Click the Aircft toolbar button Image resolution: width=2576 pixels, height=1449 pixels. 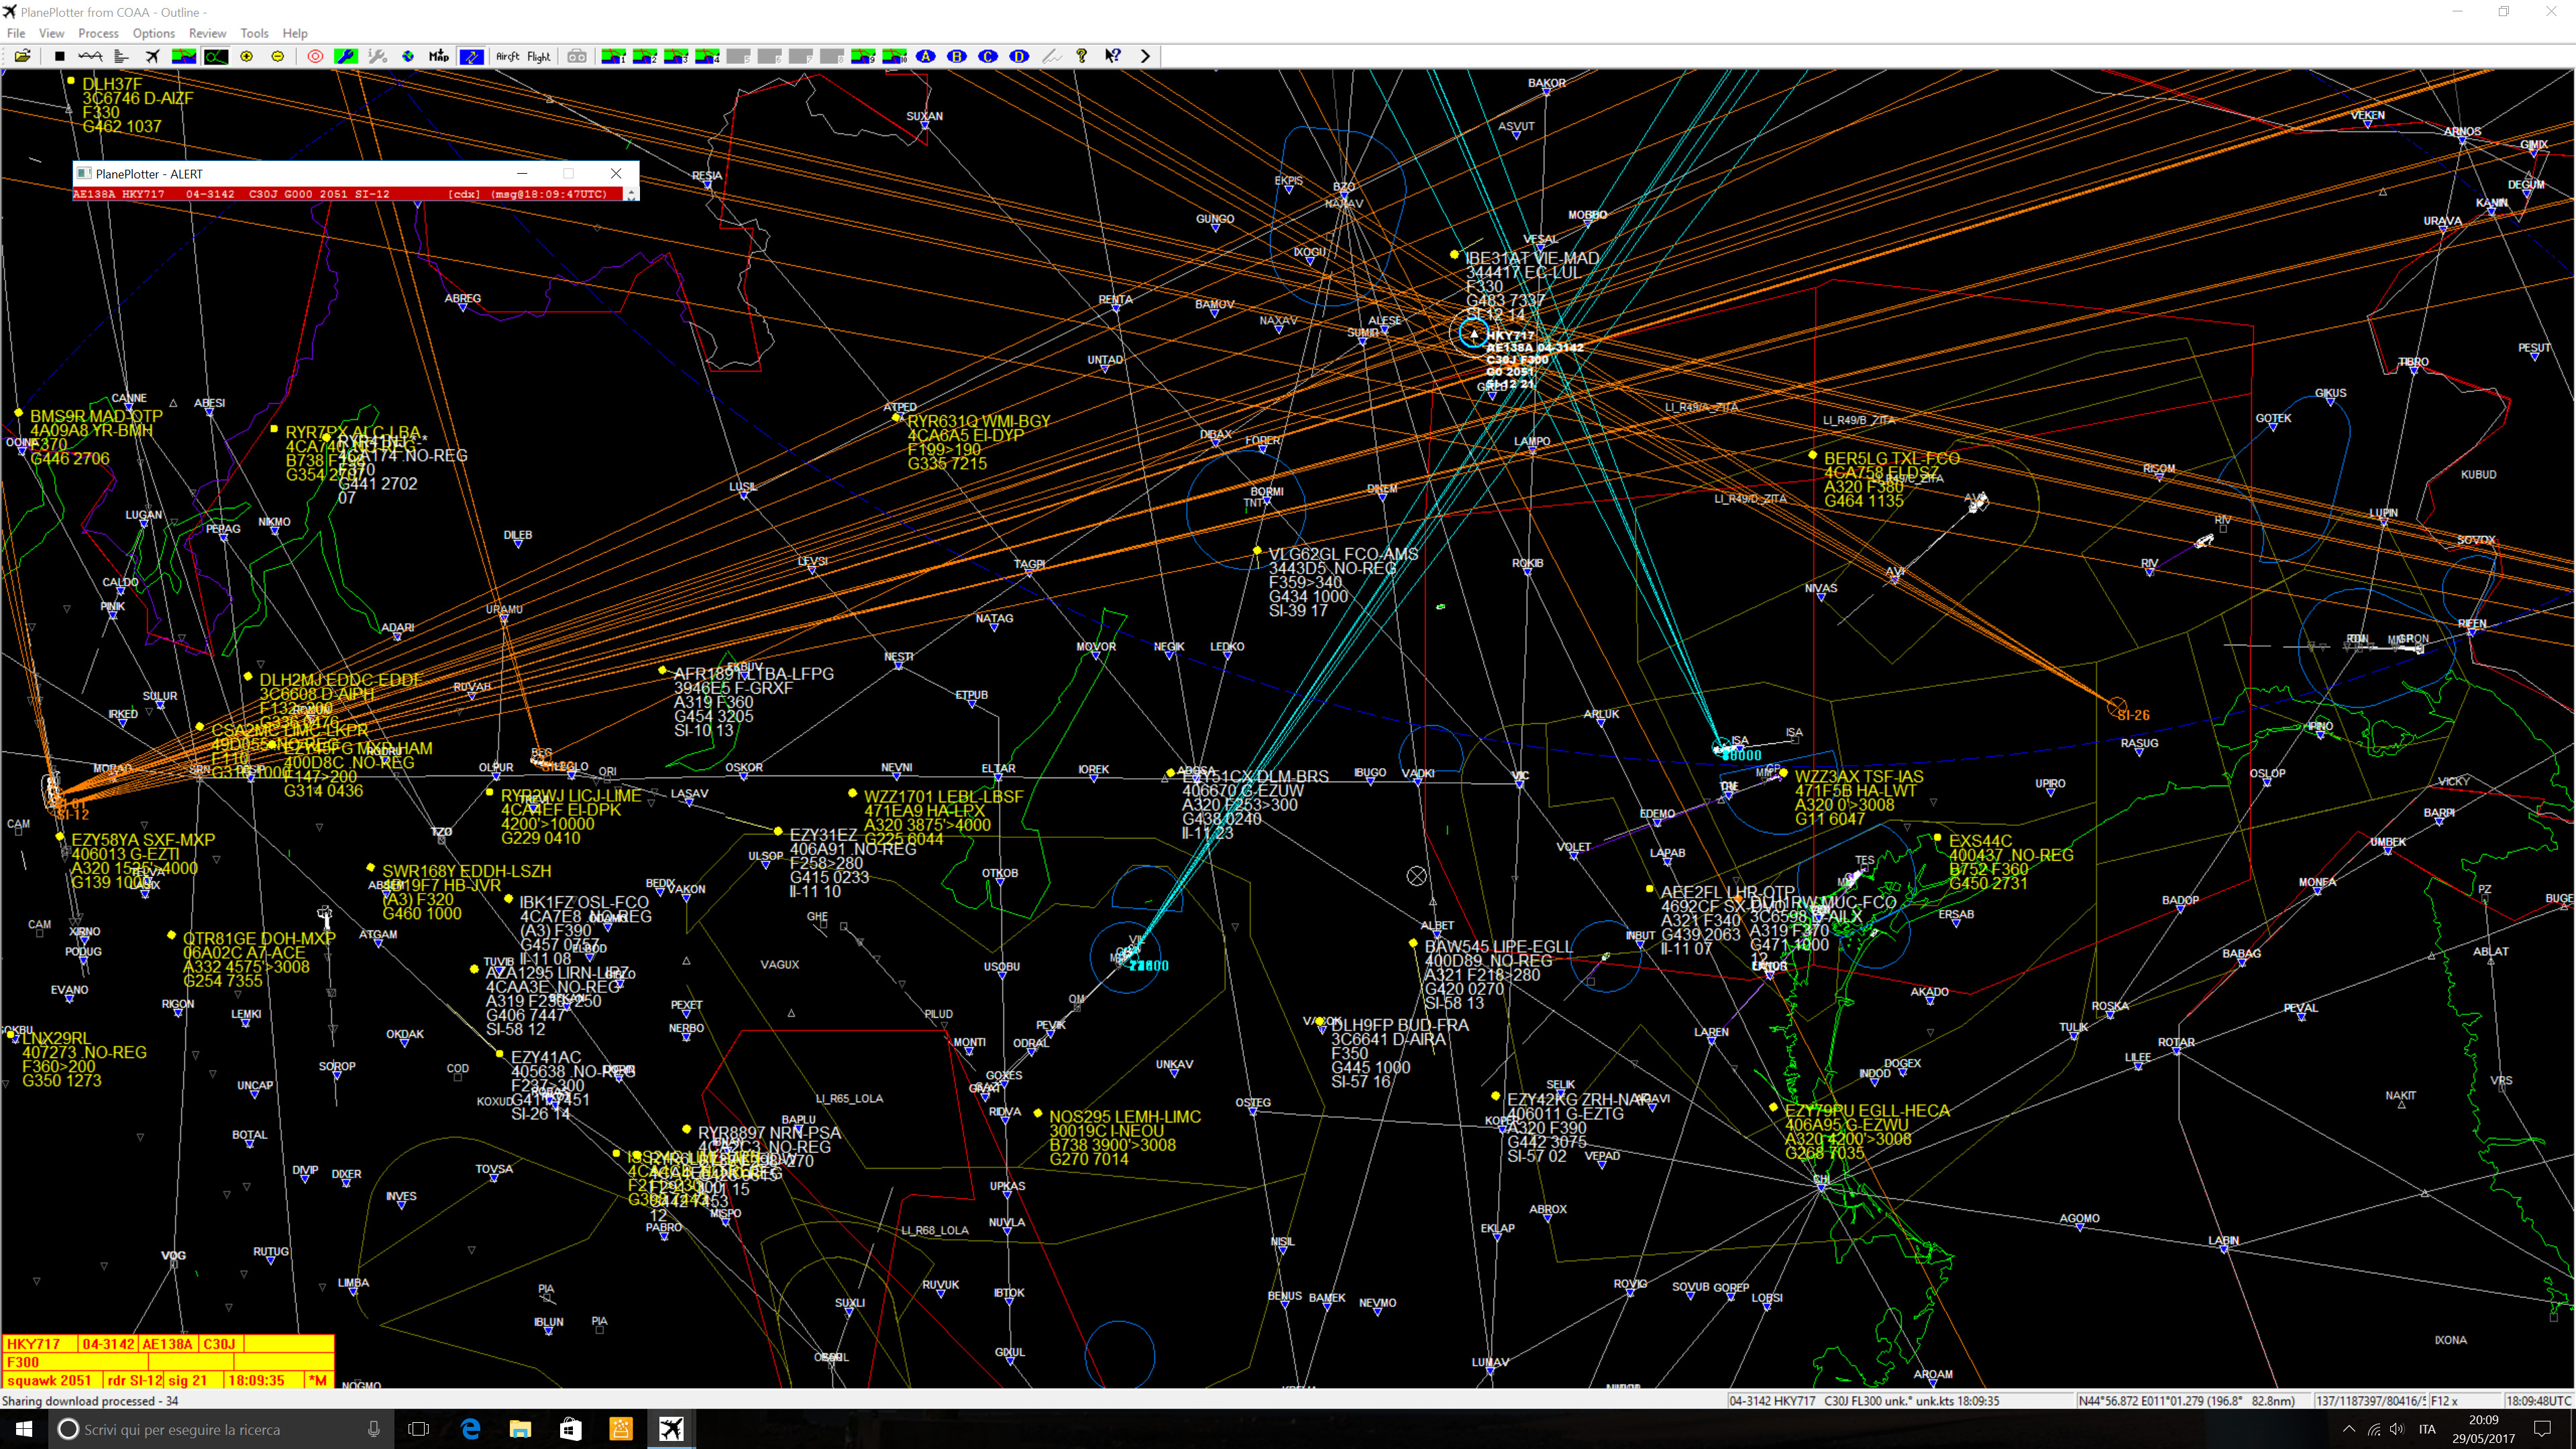point(508,56)
